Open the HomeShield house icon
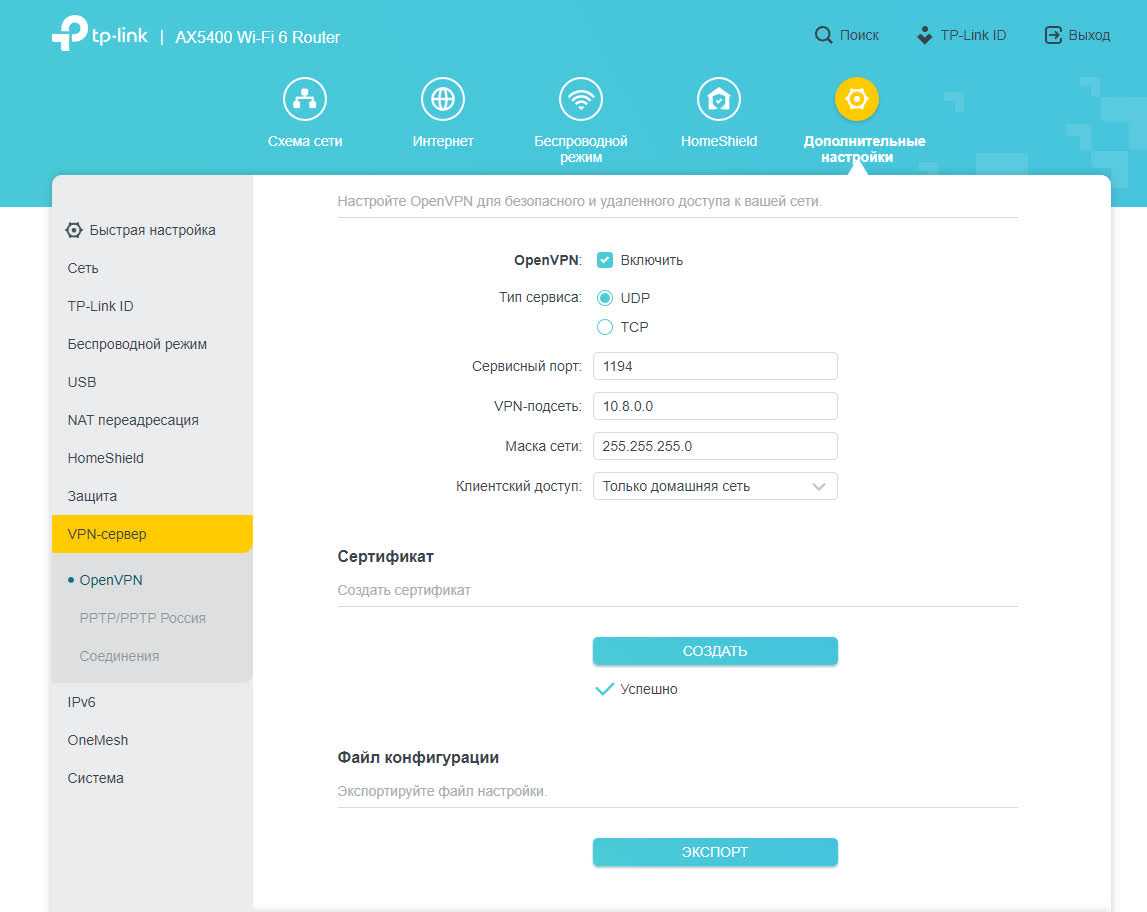 (x=719, y=99)
